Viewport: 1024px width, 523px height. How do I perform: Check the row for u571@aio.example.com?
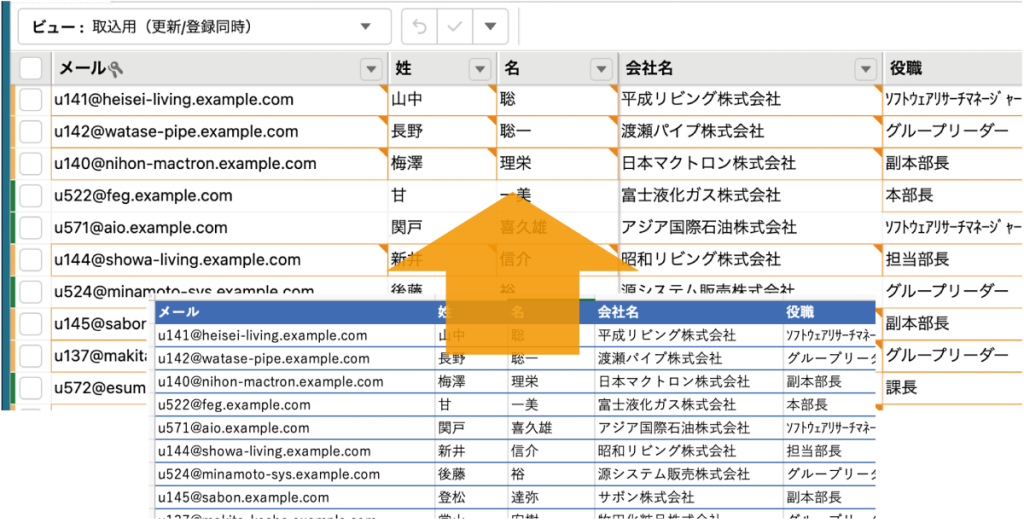point(31,228)
